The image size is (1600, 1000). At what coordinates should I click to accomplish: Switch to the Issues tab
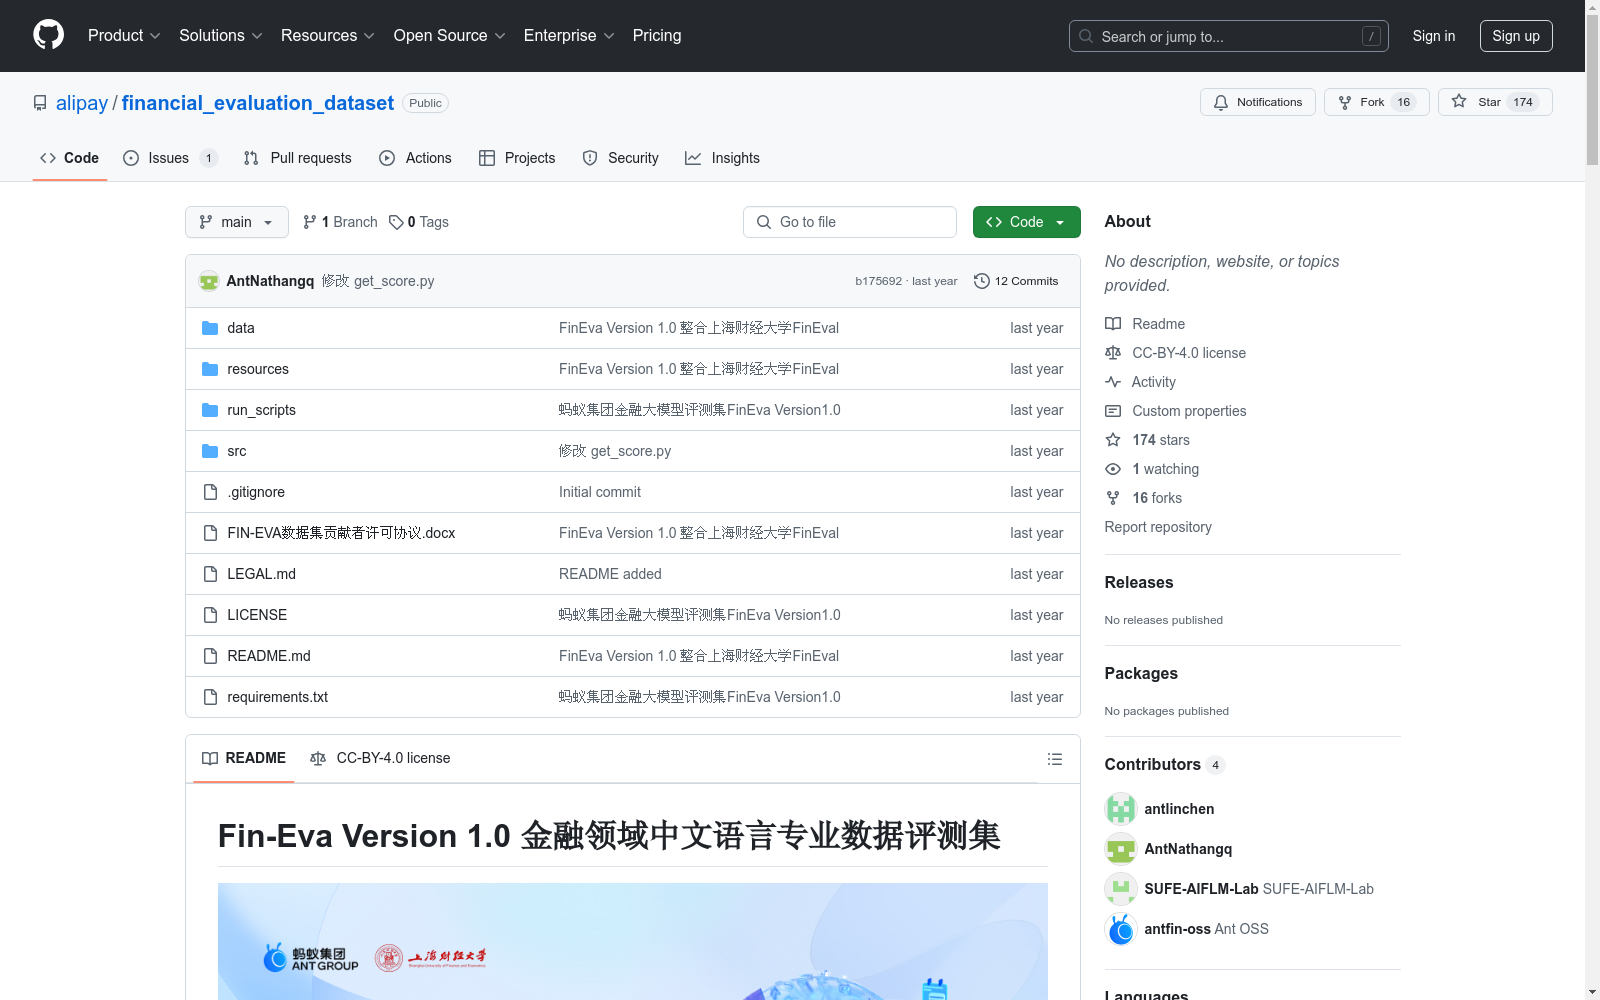pos(170,158)
